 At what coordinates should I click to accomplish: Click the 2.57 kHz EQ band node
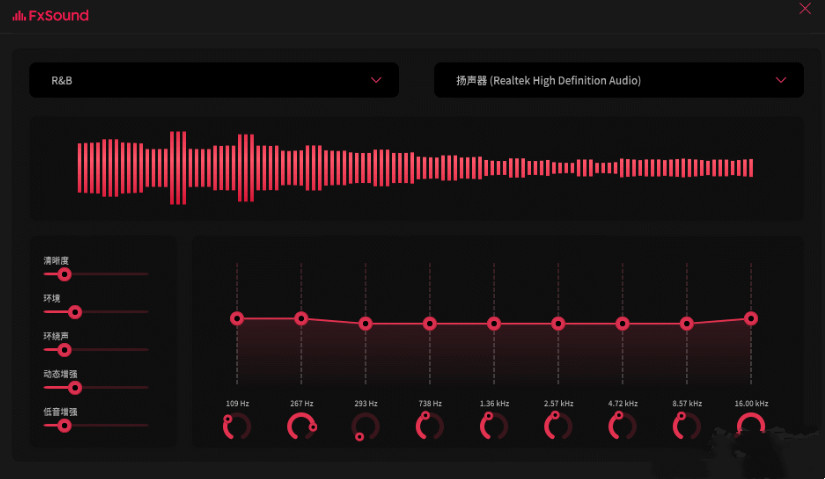pos(558,323)
